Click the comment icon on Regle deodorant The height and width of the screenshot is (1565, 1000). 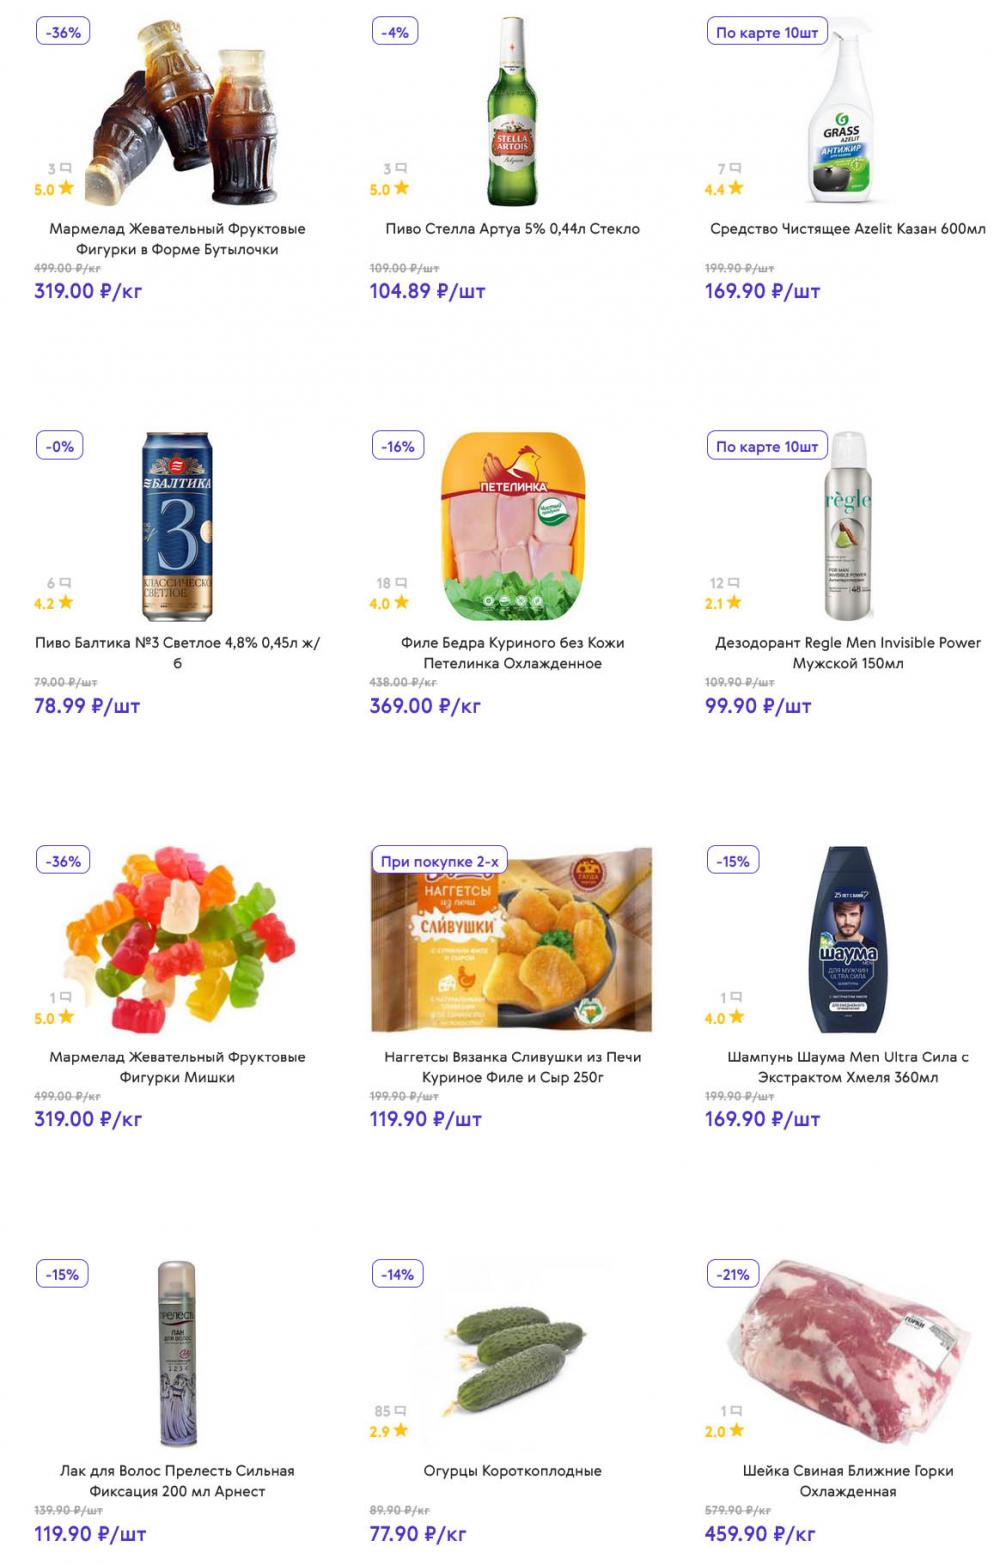click(733, 582)
